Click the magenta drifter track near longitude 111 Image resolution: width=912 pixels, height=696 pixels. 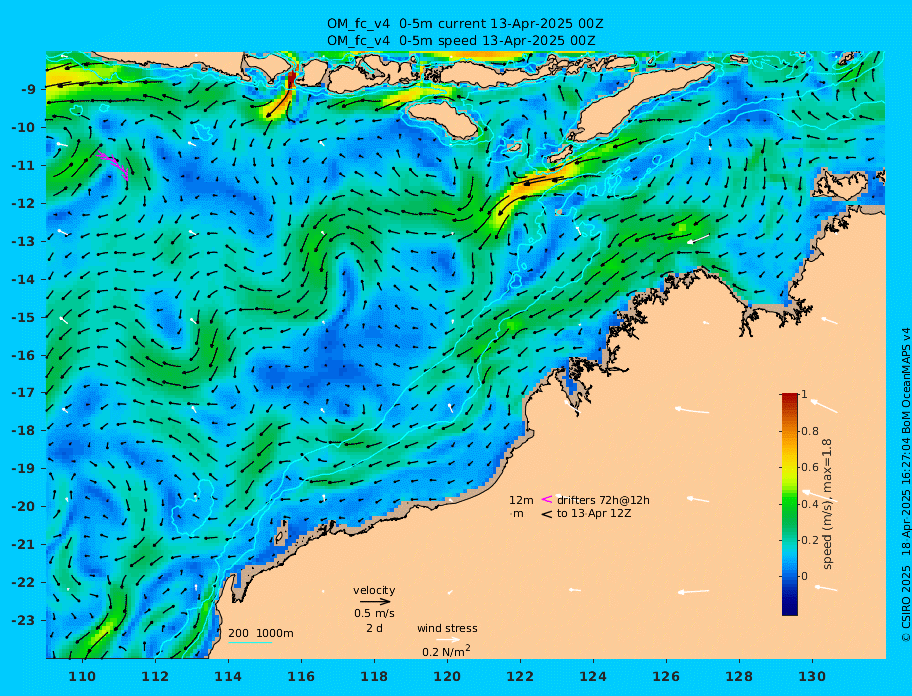(x=113, y=165)
